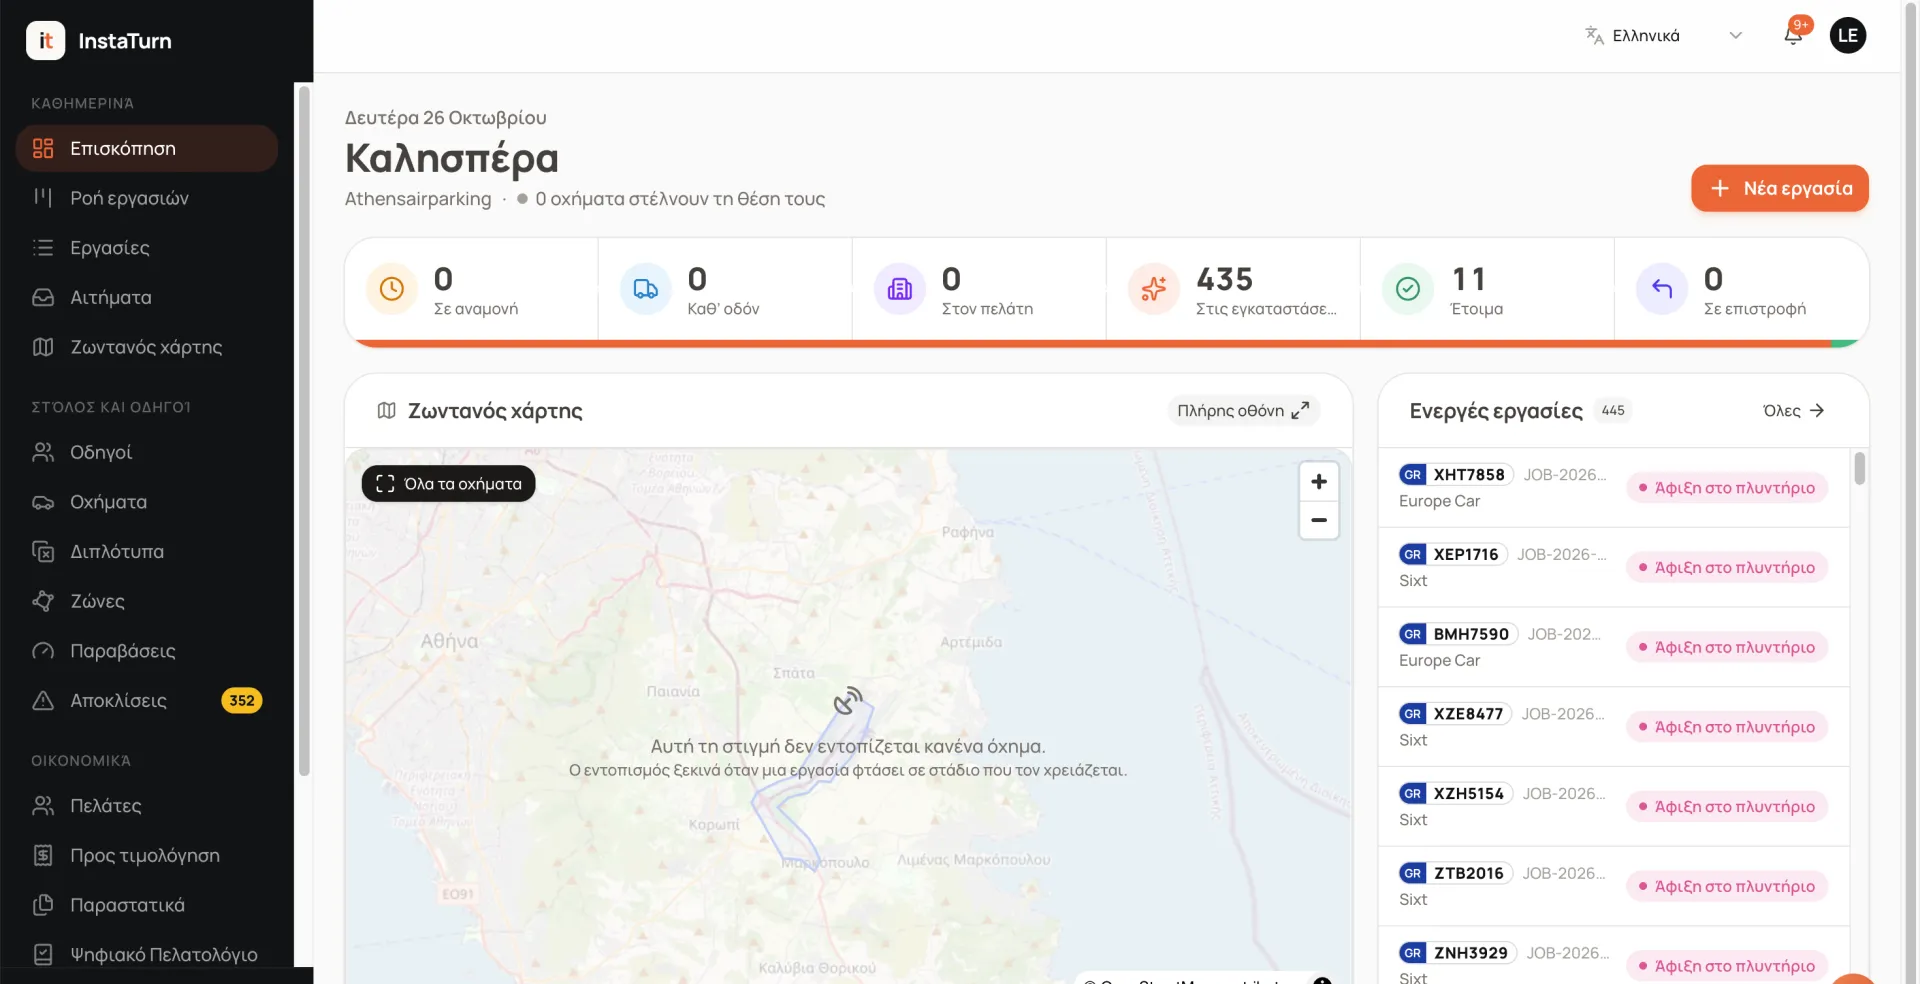Click the Οδηγοί sidebar people icon
The height and width of the screenshot is (984, 1920).
43,452
